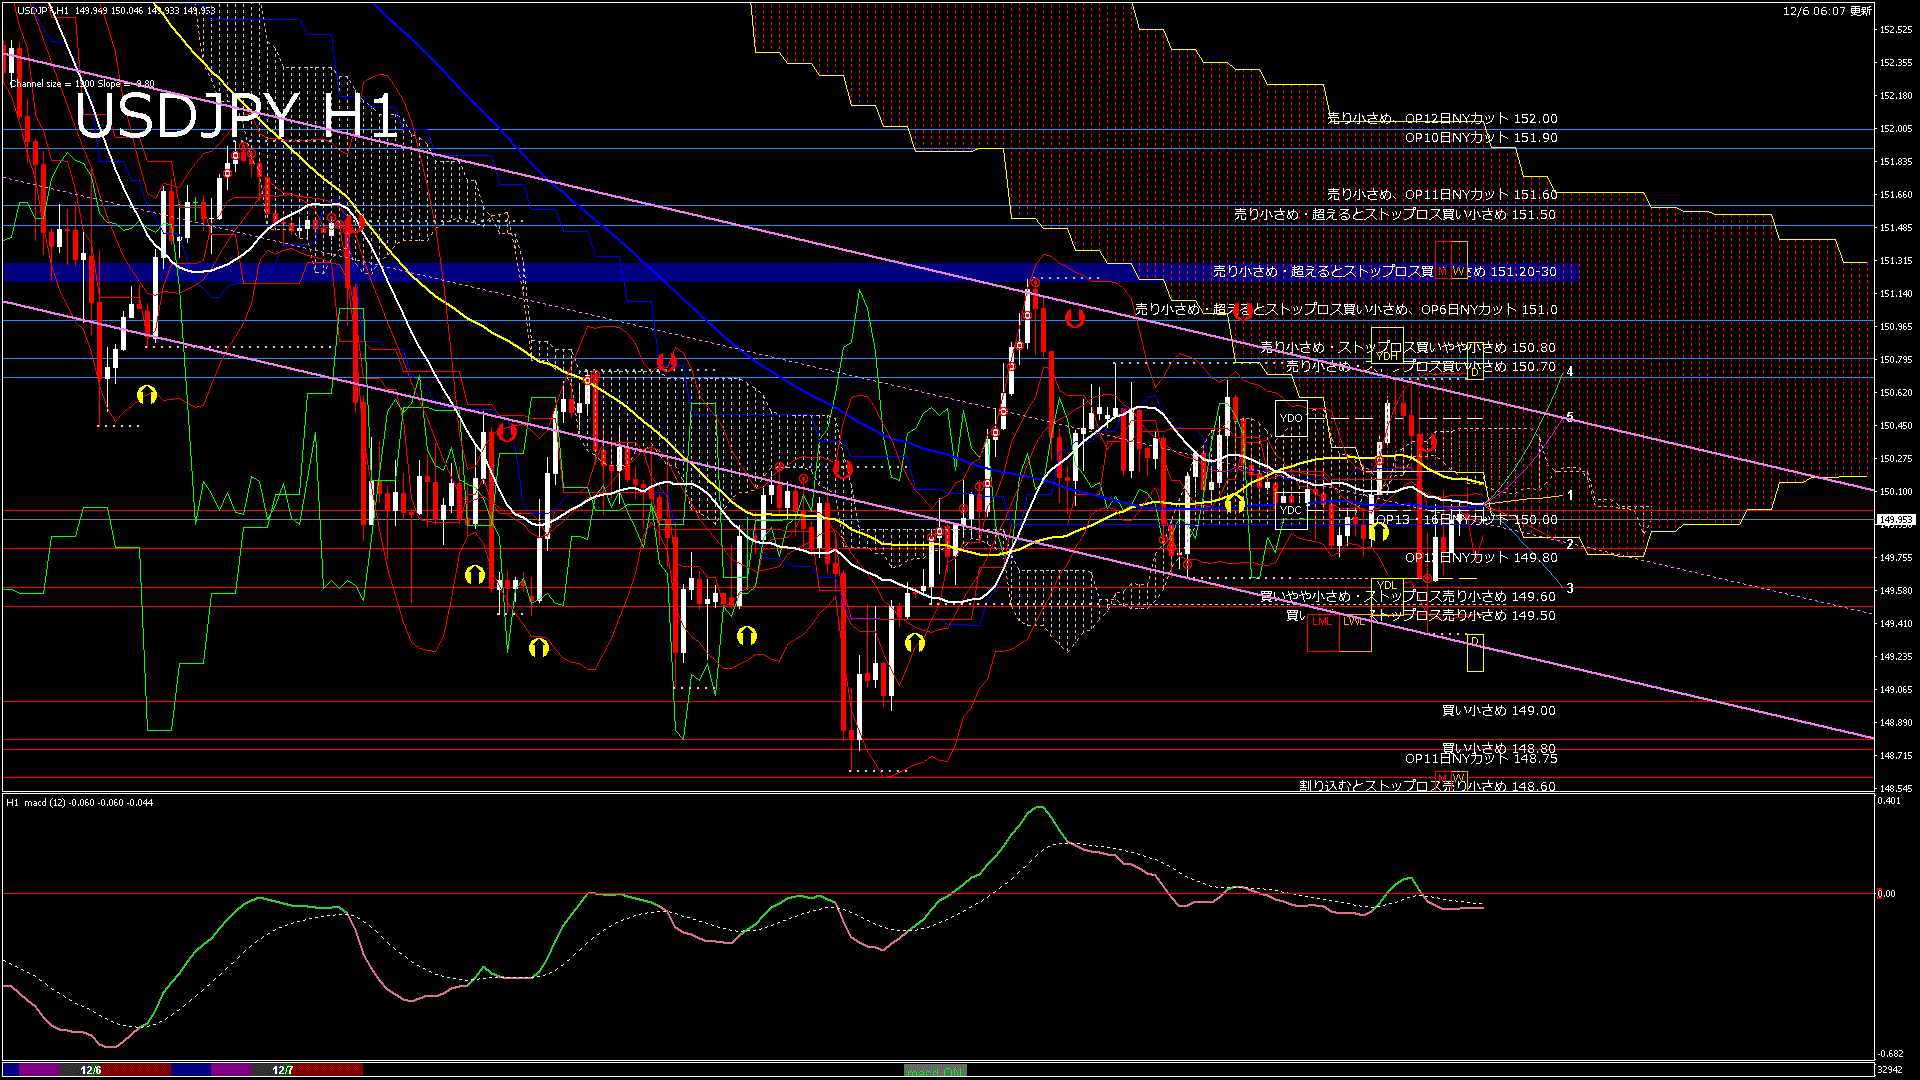
Task: Select the 12/6 date session marker
Action: click(x=91, y=1070)
